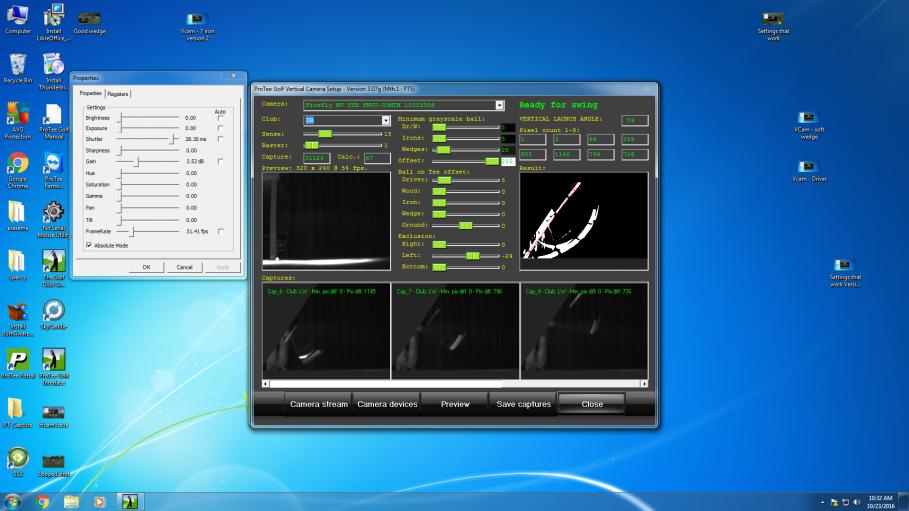Launch Google Chrome from the desktop icon
909x511 pixels.
point(17,171)
